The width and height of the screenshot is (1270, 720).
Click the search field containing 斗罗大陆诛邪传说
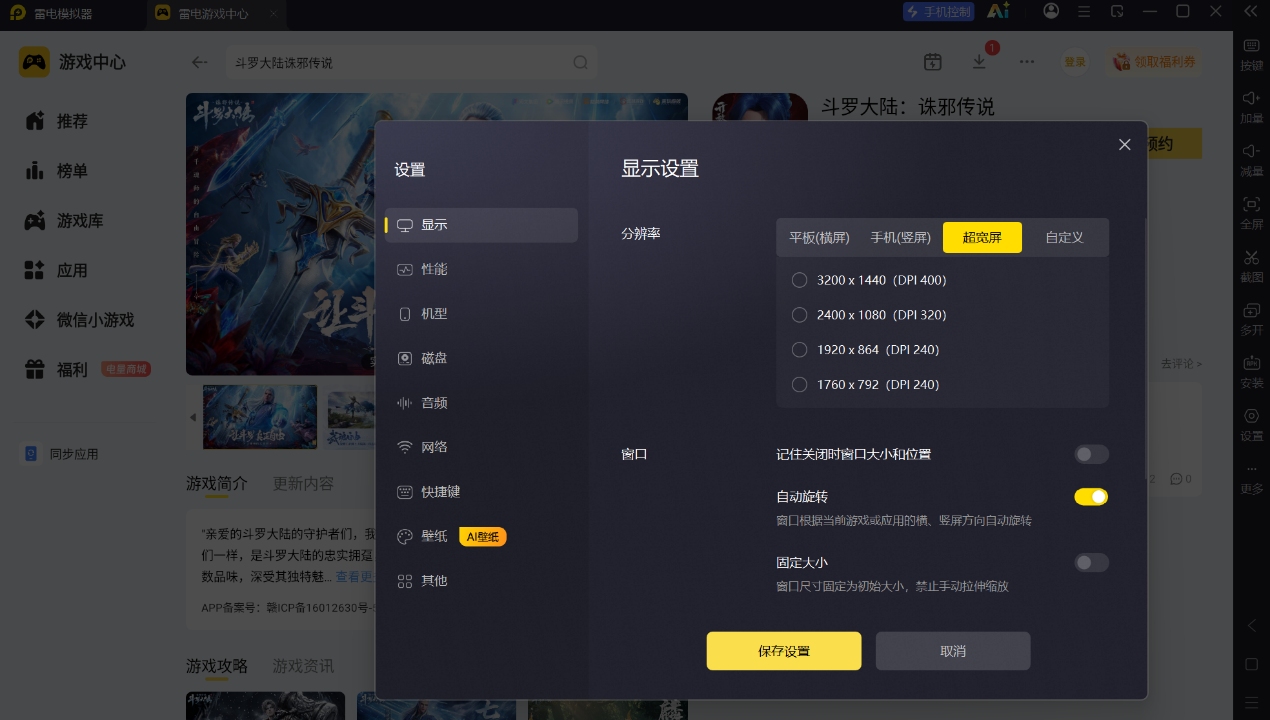pos(411,62)
